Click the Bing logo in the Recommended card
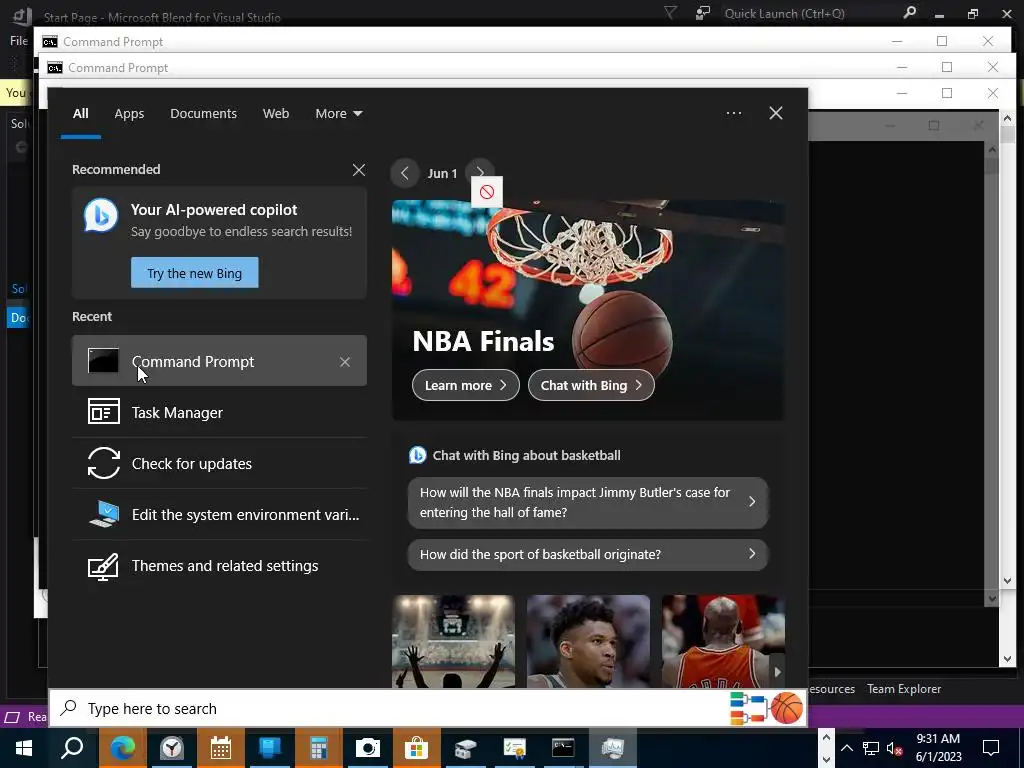Screen dimensions: 1024x768 (101, 215)
